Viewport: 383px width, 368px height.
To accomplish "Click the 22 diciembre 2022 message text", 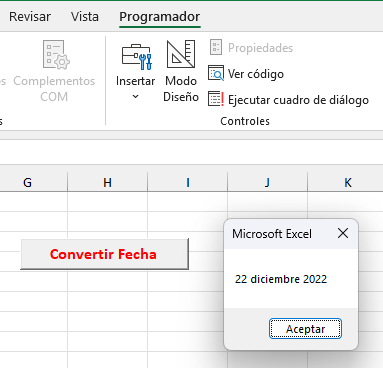I will (281, 279).
